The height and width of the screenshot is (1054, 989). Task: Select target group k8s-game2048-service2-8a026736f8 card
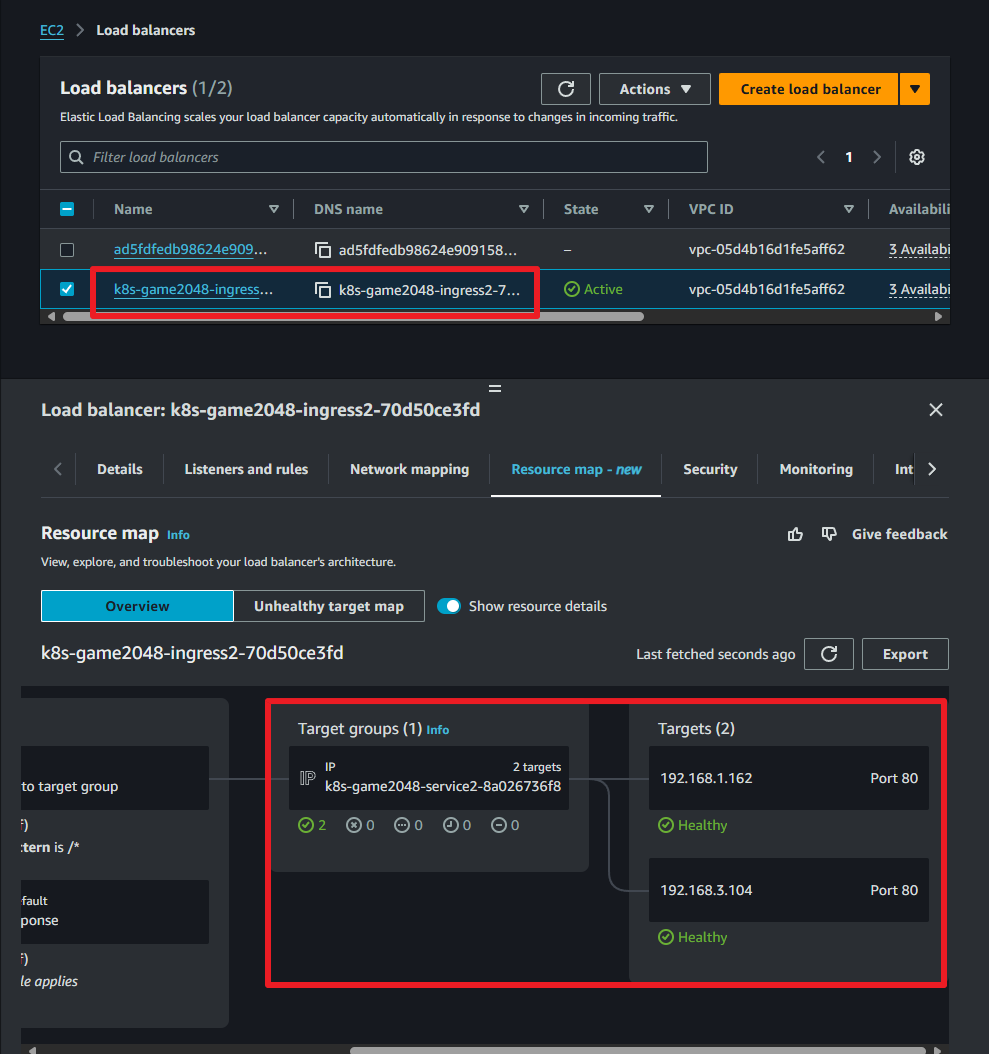pos(429,778)
